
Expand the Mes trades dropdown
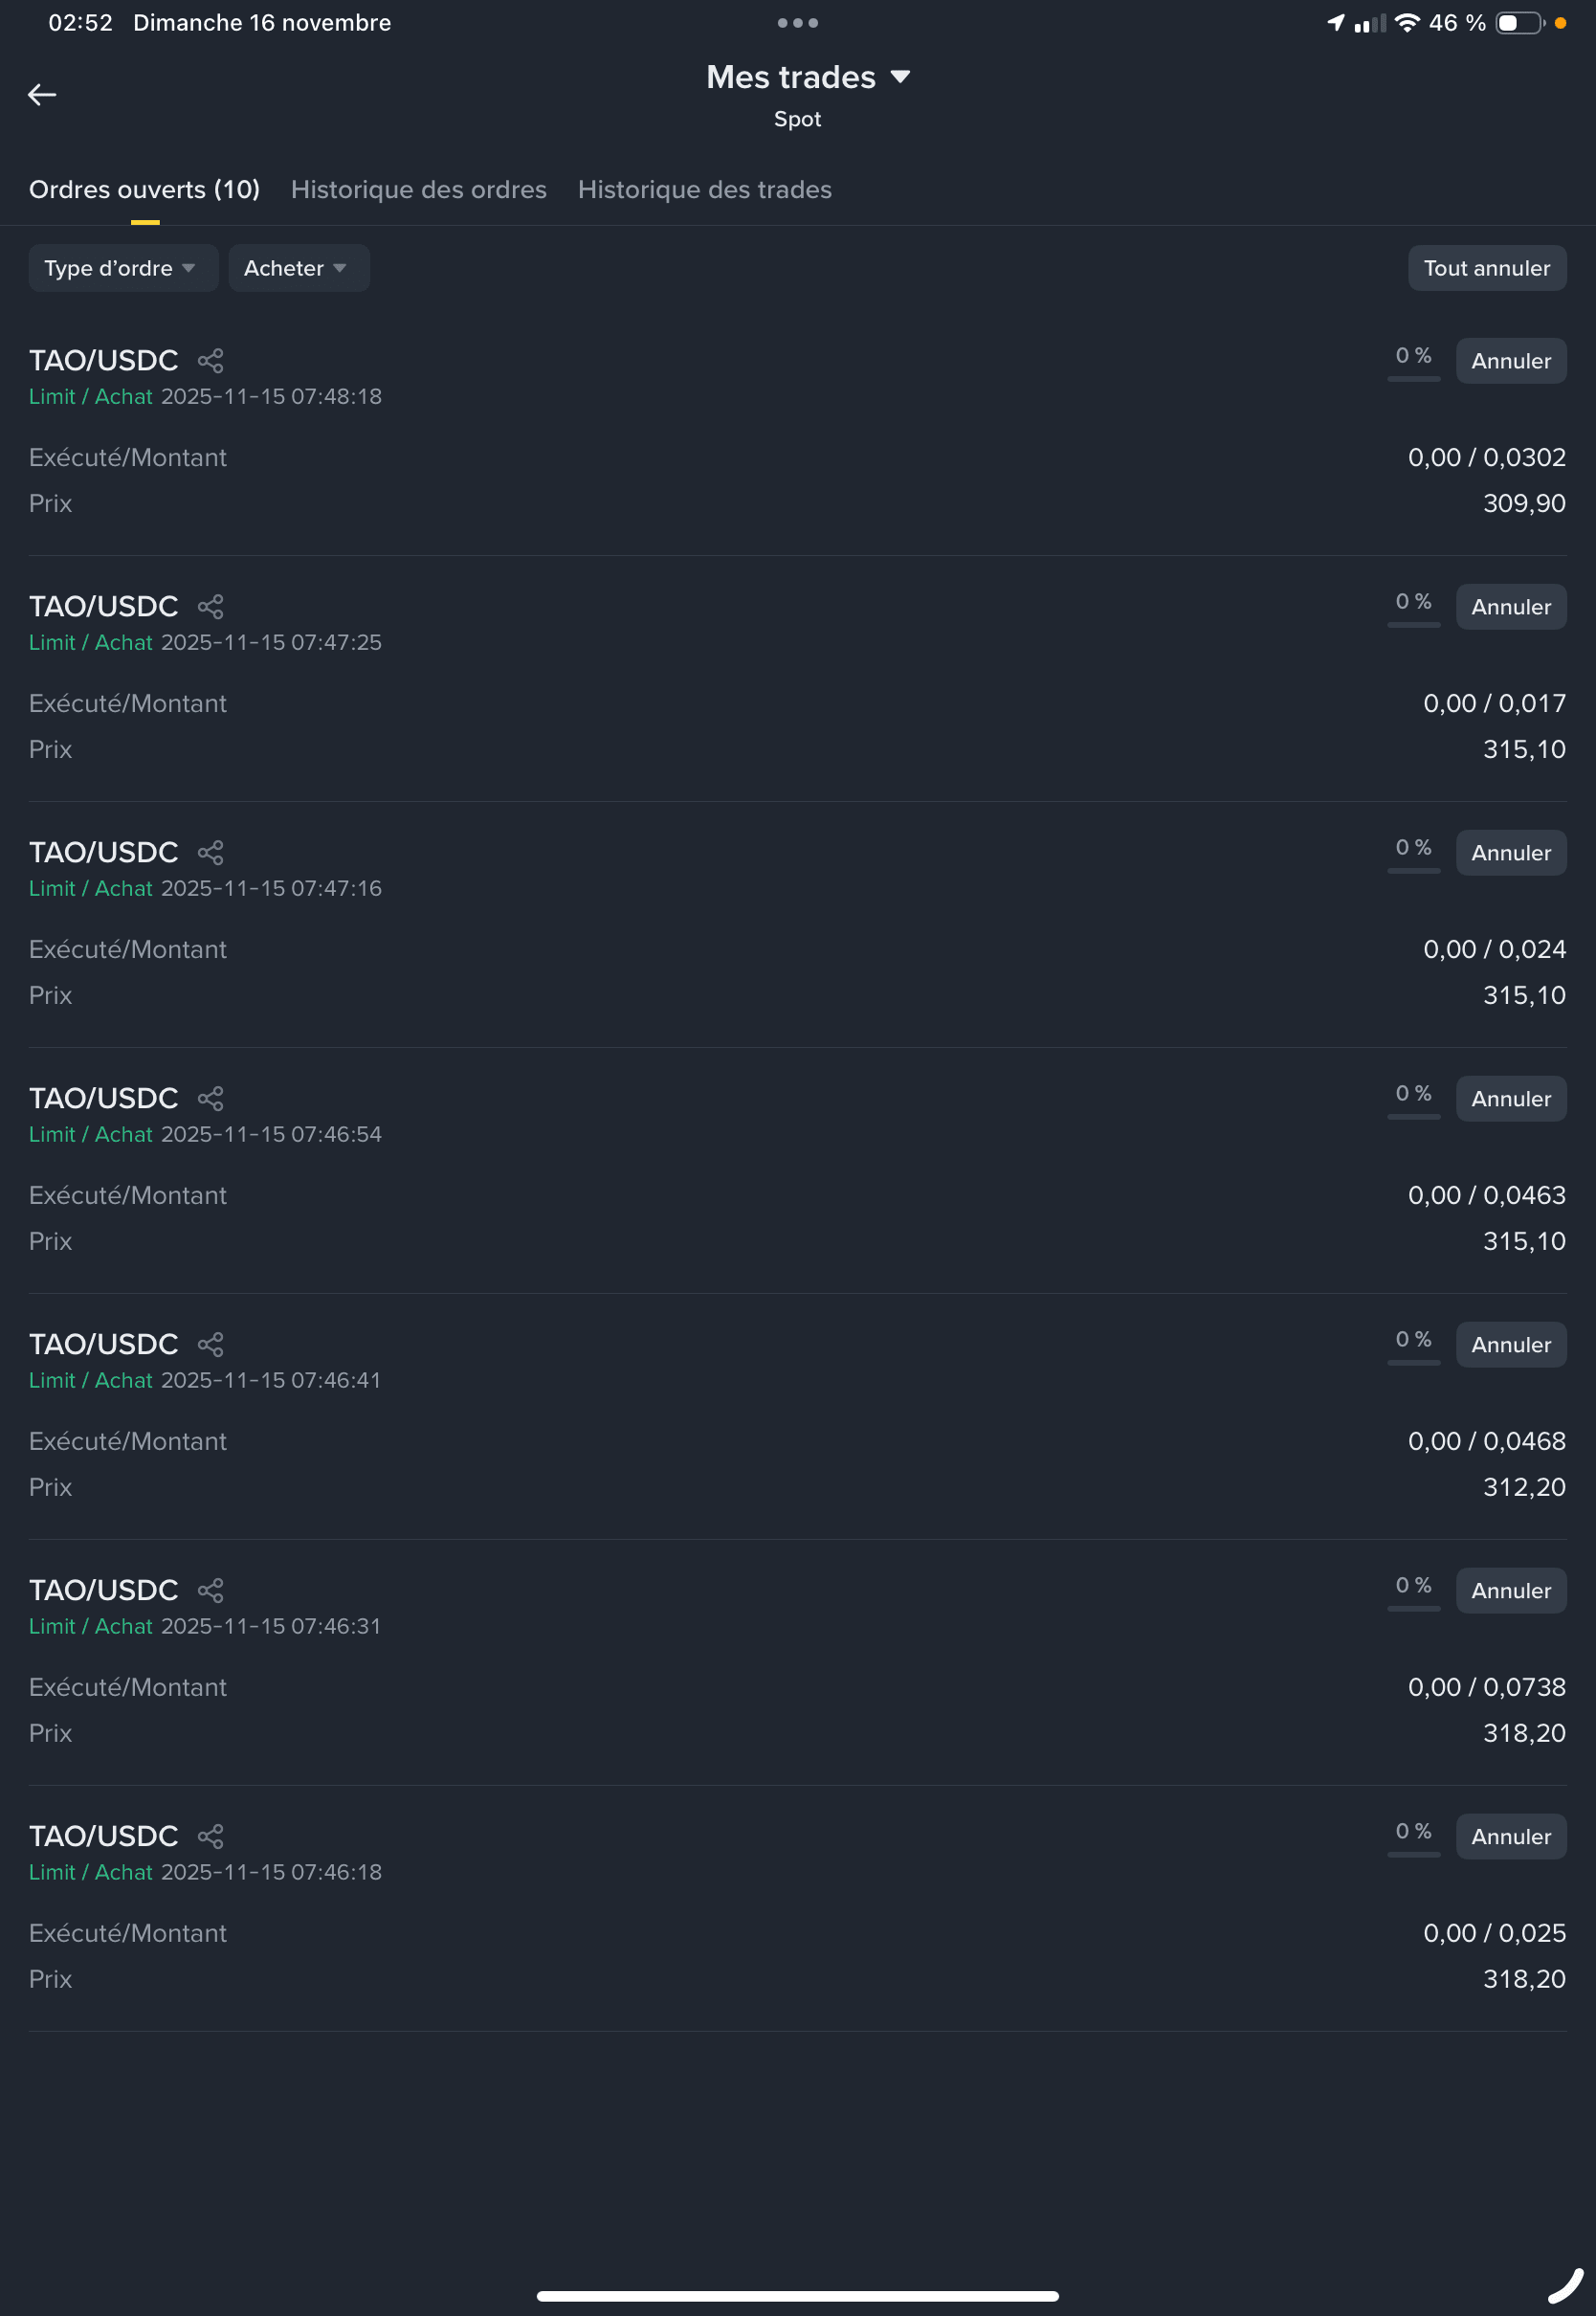point(808,77)
